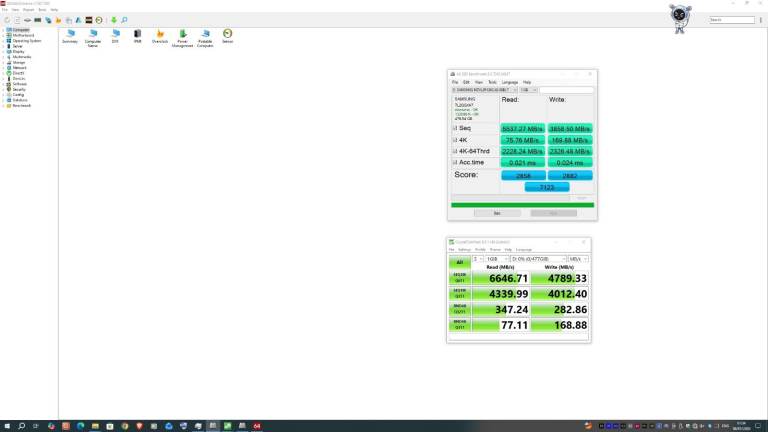Image resolution: width=768 pixels, height=432 pixels.
Task: Toggle the Seq test checkbox in AS SSD
Action: [x=454, y=128]
